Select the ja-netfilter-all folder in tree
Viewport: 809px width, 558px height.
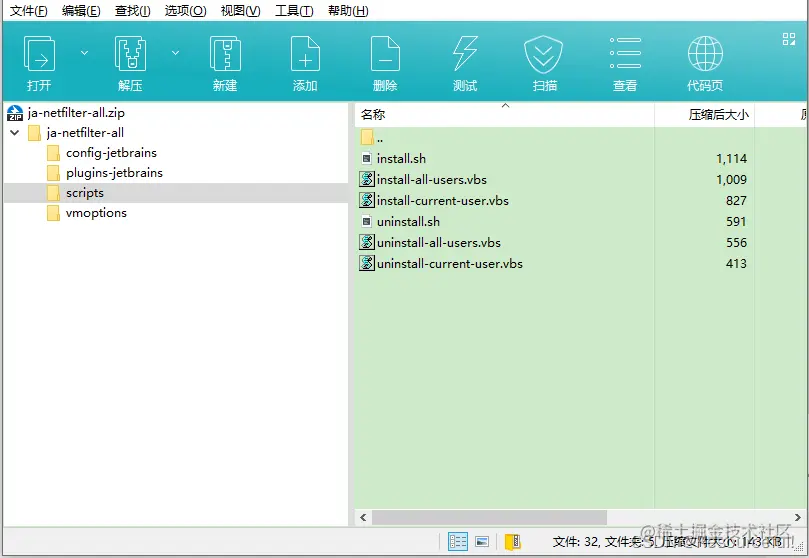85,133
